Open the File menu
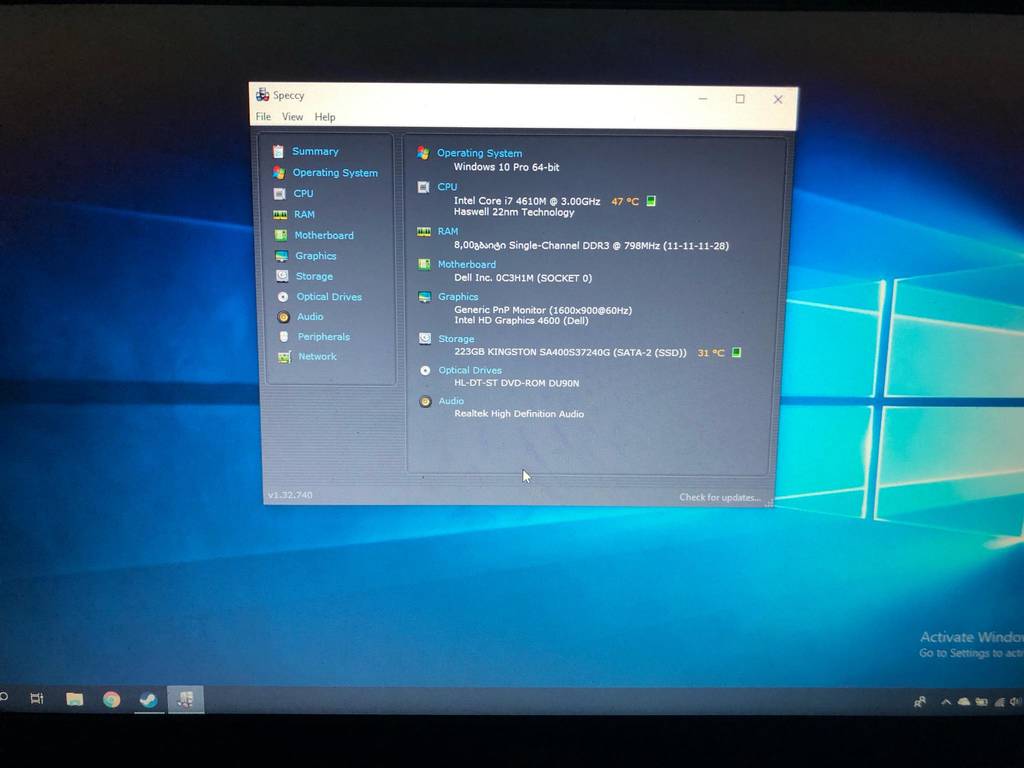 pyautogui.click(x=263, y=117)
